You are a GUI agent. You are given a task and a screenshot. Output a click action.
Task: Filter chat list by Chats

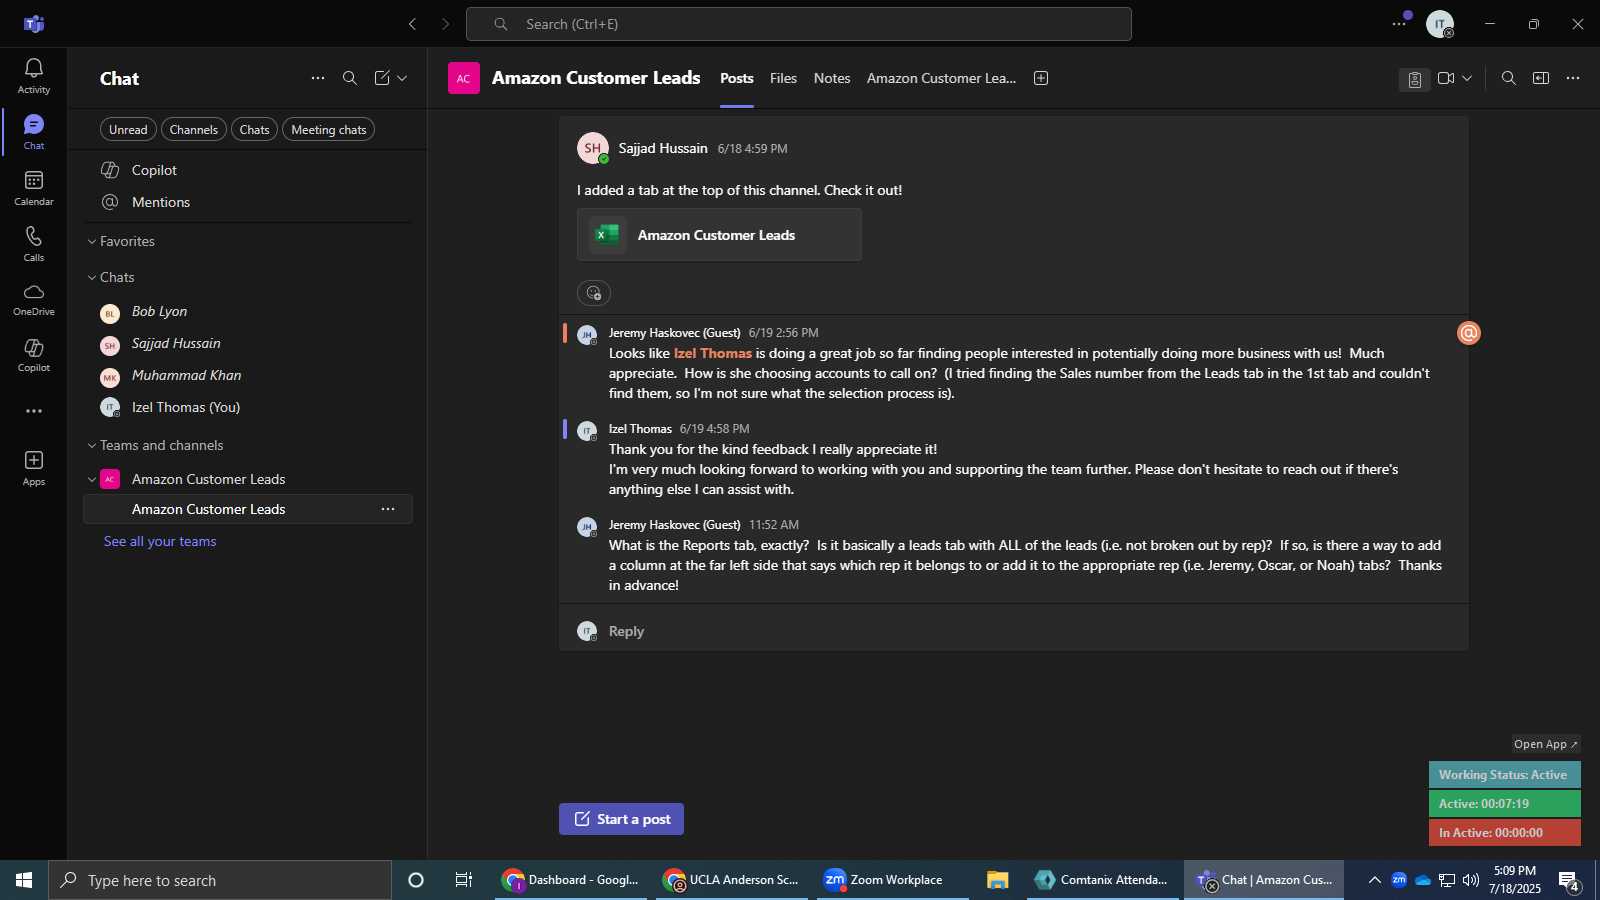click(x=255, y=130)
